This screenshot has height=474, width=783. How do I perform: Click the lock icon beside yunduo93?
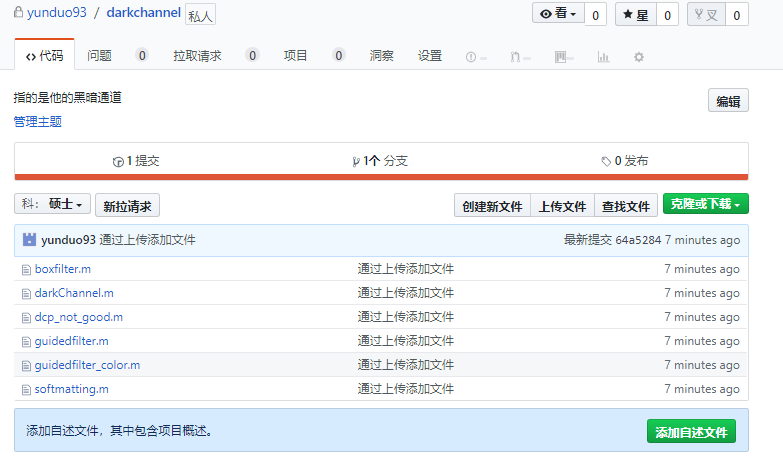coord(18,12)
